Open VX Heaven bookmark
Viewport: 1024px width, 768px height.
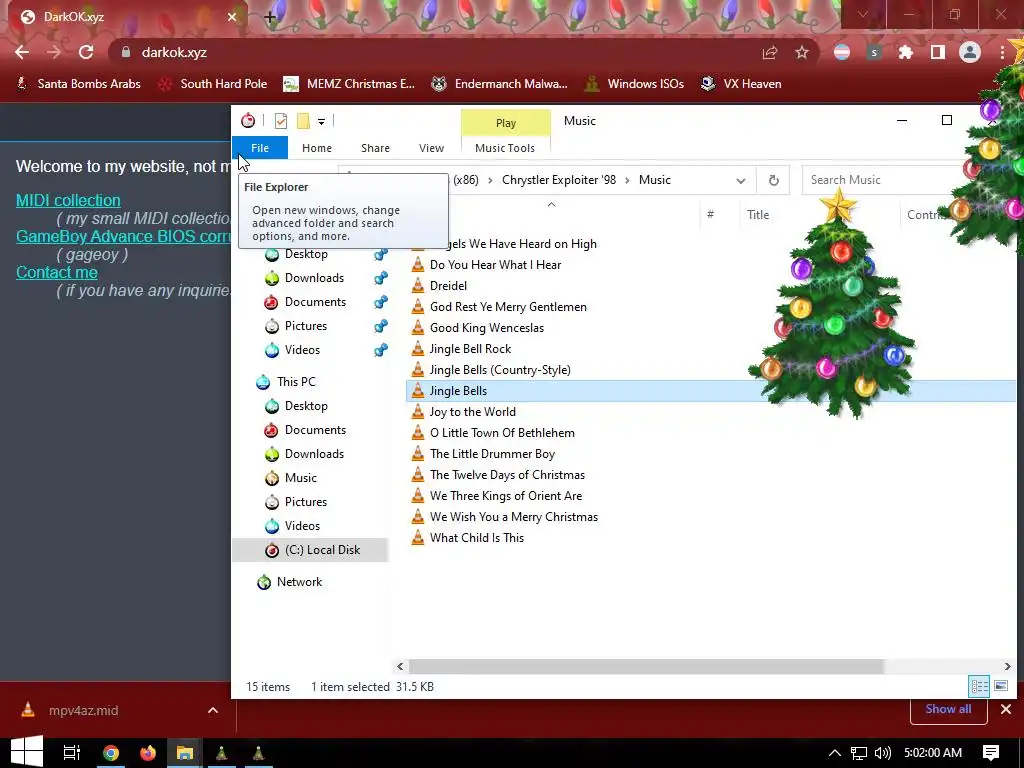pyautogui.click(x=741, y=84)
